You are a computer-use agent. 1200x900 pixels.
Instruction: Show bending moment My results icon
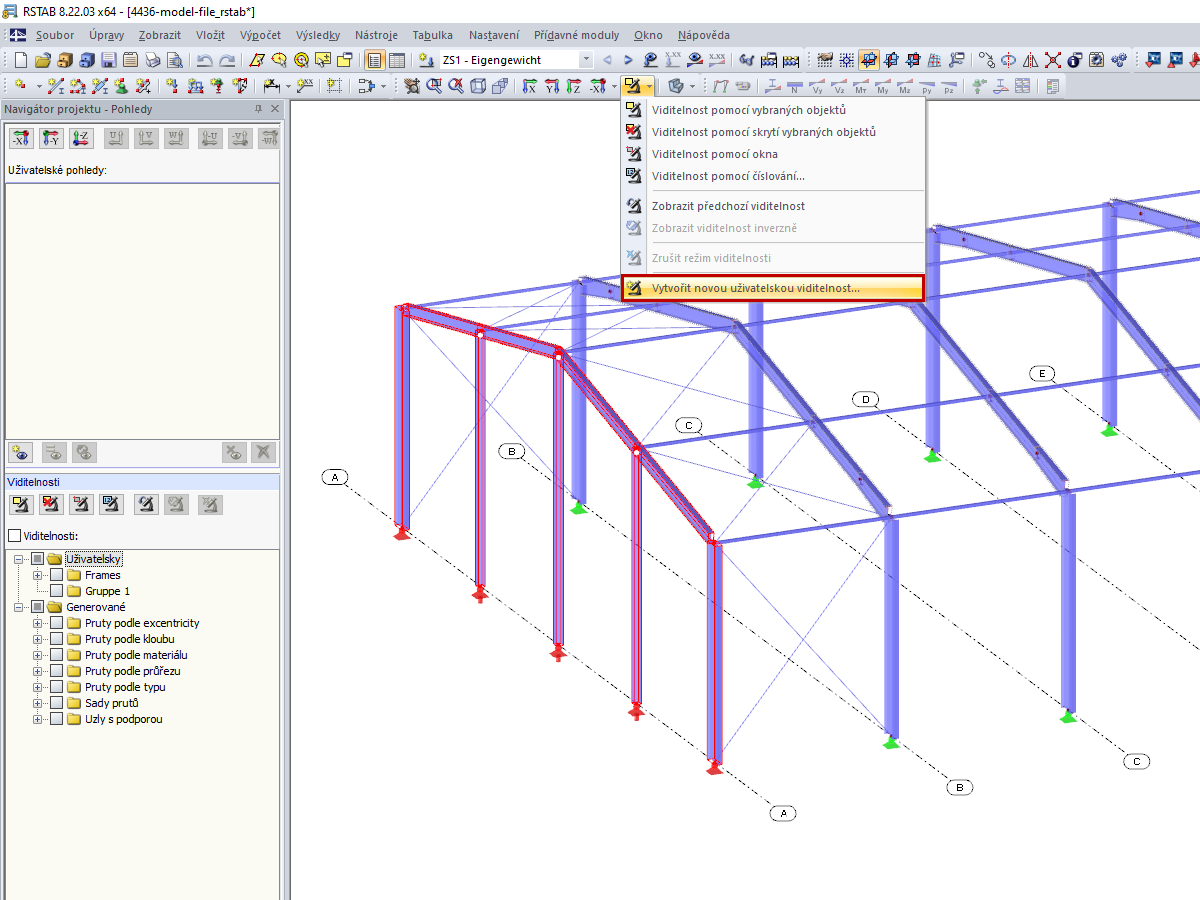point(883,86)
